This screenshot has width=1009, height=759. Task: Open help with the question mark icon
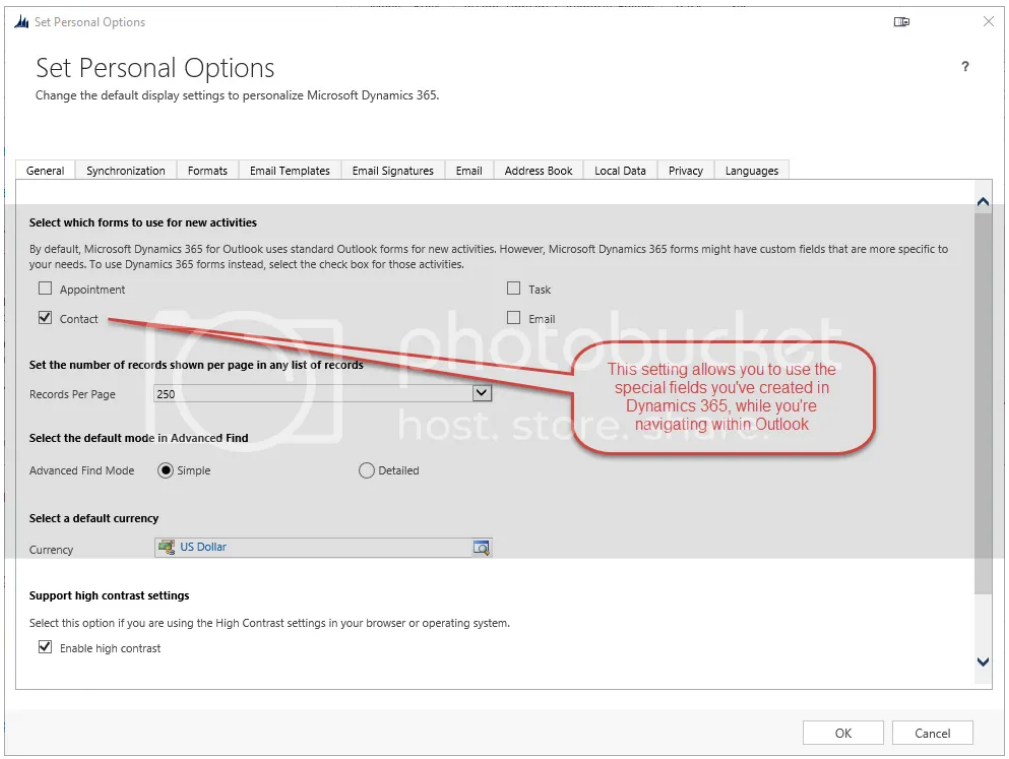tap(965, 66)
